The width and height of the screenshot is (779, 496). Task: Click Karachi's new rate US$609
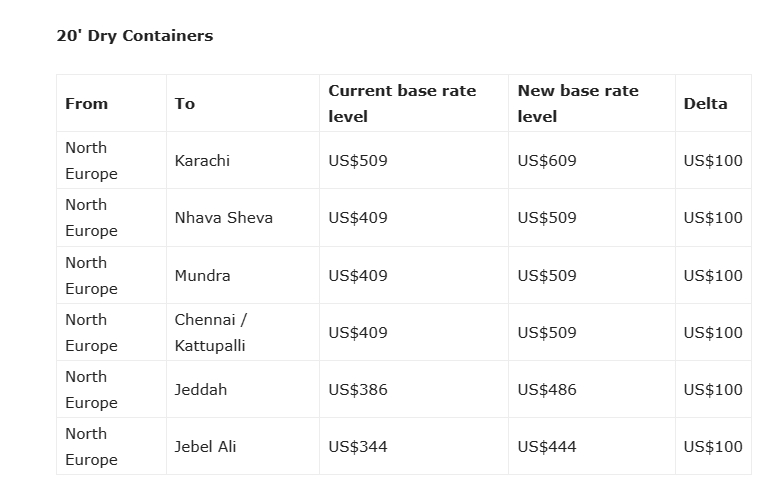tap(547, 161)
